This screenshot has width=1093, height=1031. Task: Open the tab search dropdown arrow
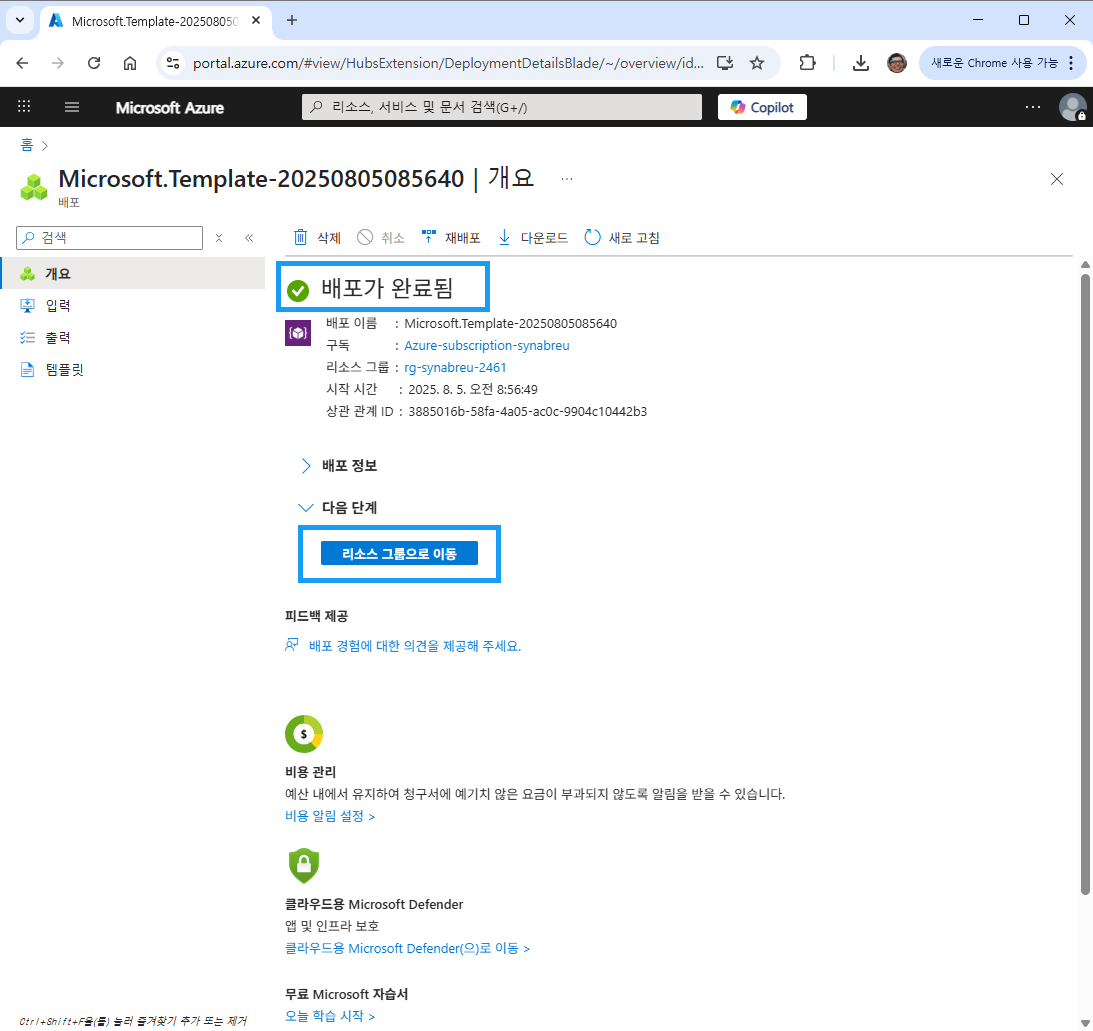point(20,20)
